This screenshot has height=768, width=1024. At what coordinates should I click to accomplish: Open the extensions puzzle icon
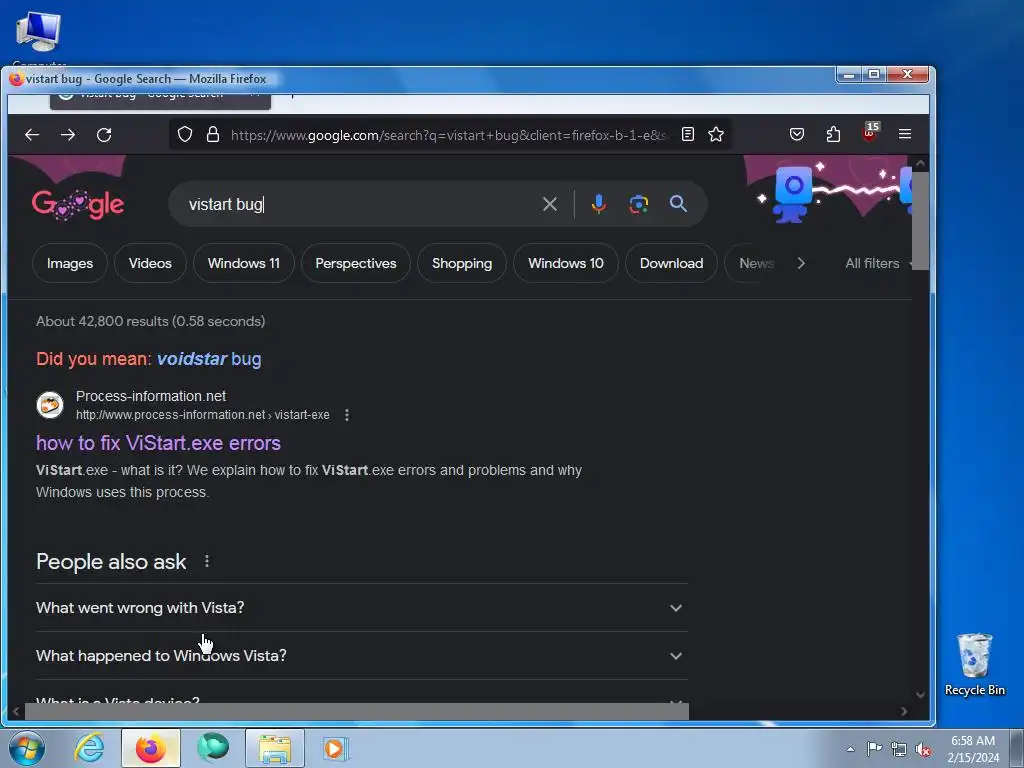[833, 135]
